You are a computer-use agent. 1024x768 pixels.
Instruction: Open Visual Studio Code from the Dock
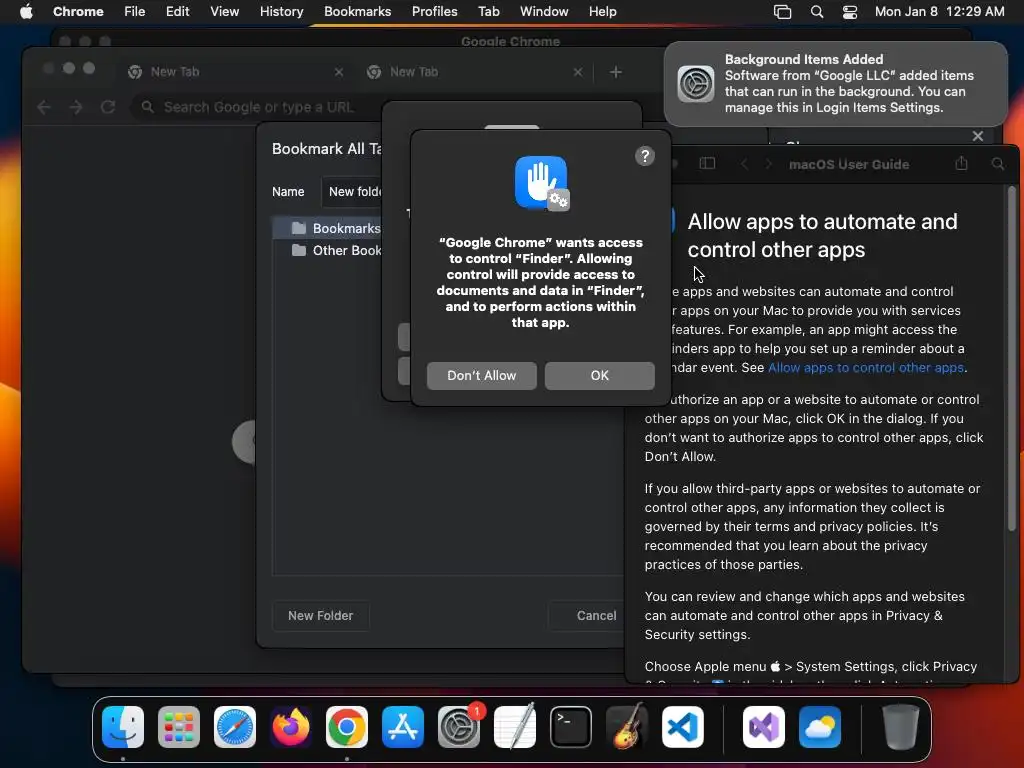[682, 727]
